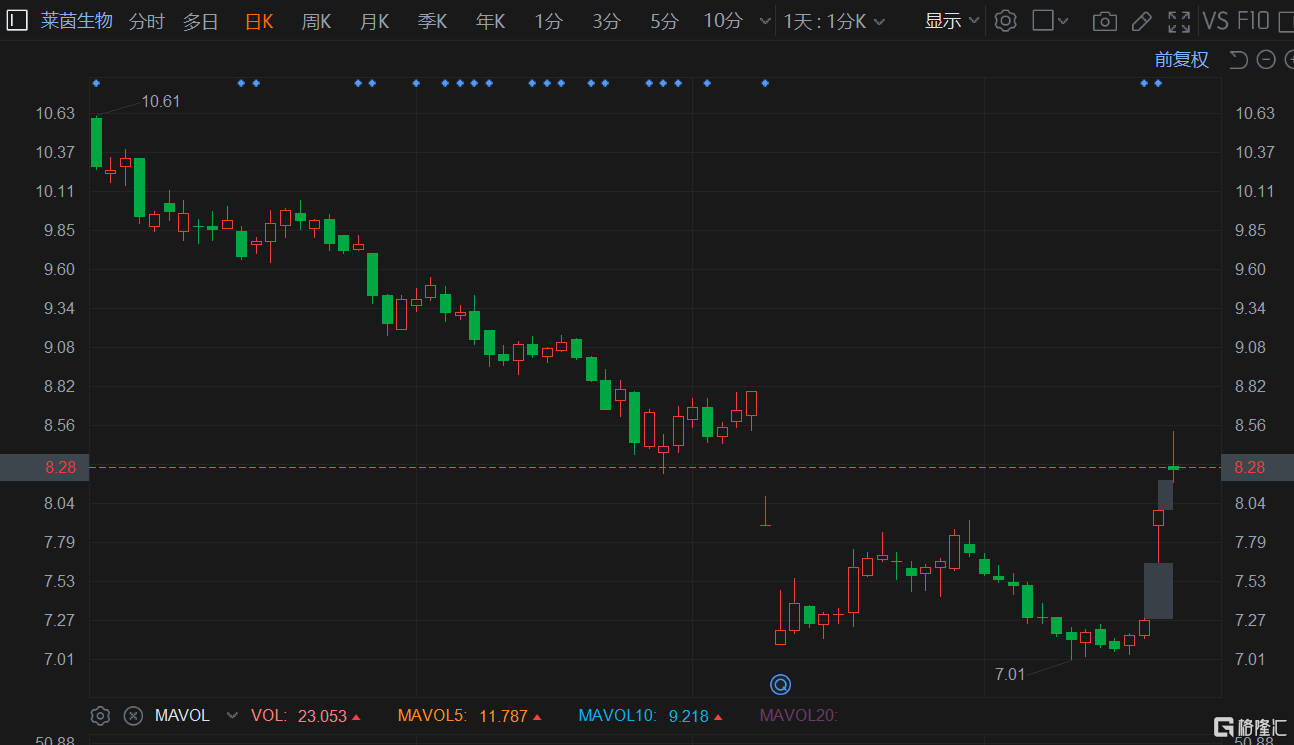Expand the 显示 dropdown
This screenshot has height=745, width=1294.
[951, 21]
